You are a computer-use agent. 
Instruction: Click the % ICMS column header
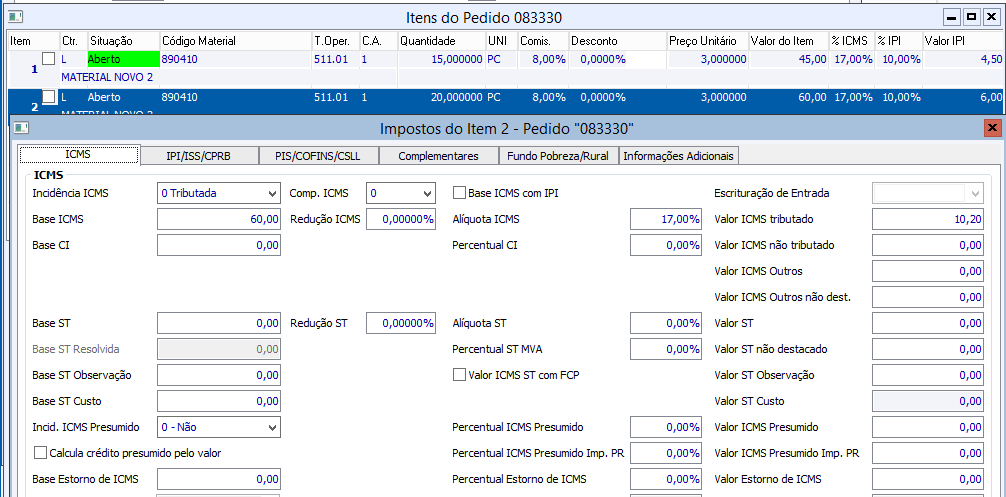[852, 41]
